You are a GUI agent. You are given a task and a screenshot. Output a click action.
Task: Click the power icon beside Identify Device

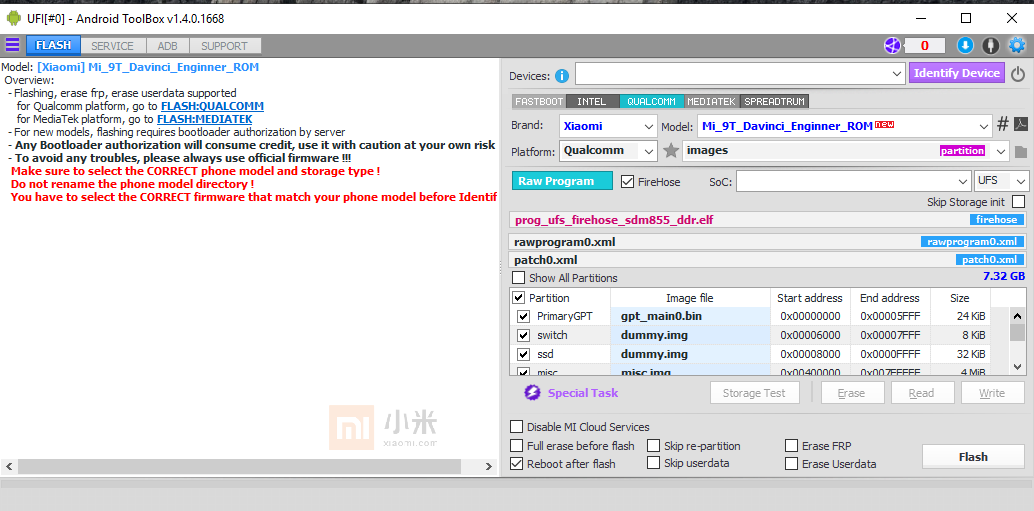(x=1018, y=74)
